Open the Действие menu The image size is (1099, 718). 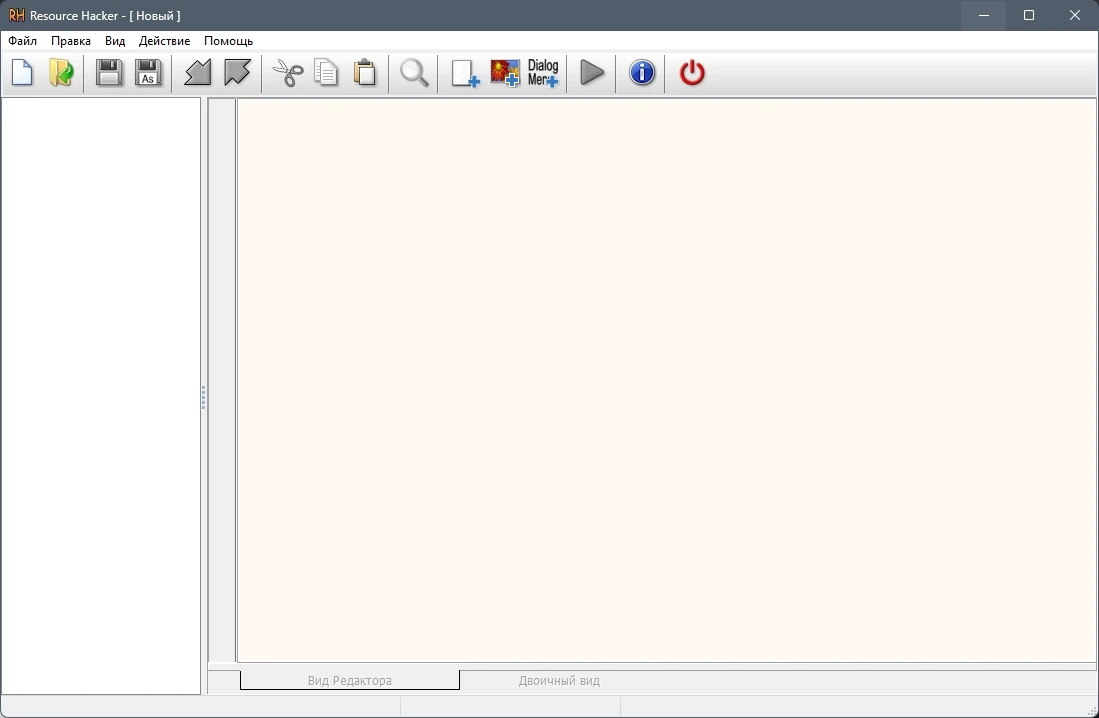point(164,41)
